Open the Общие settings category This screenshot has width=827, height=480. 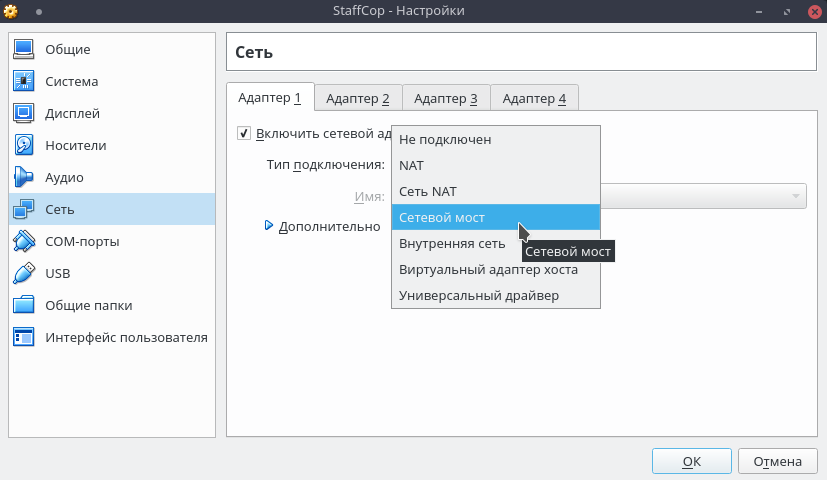click(x=112, y=49)
